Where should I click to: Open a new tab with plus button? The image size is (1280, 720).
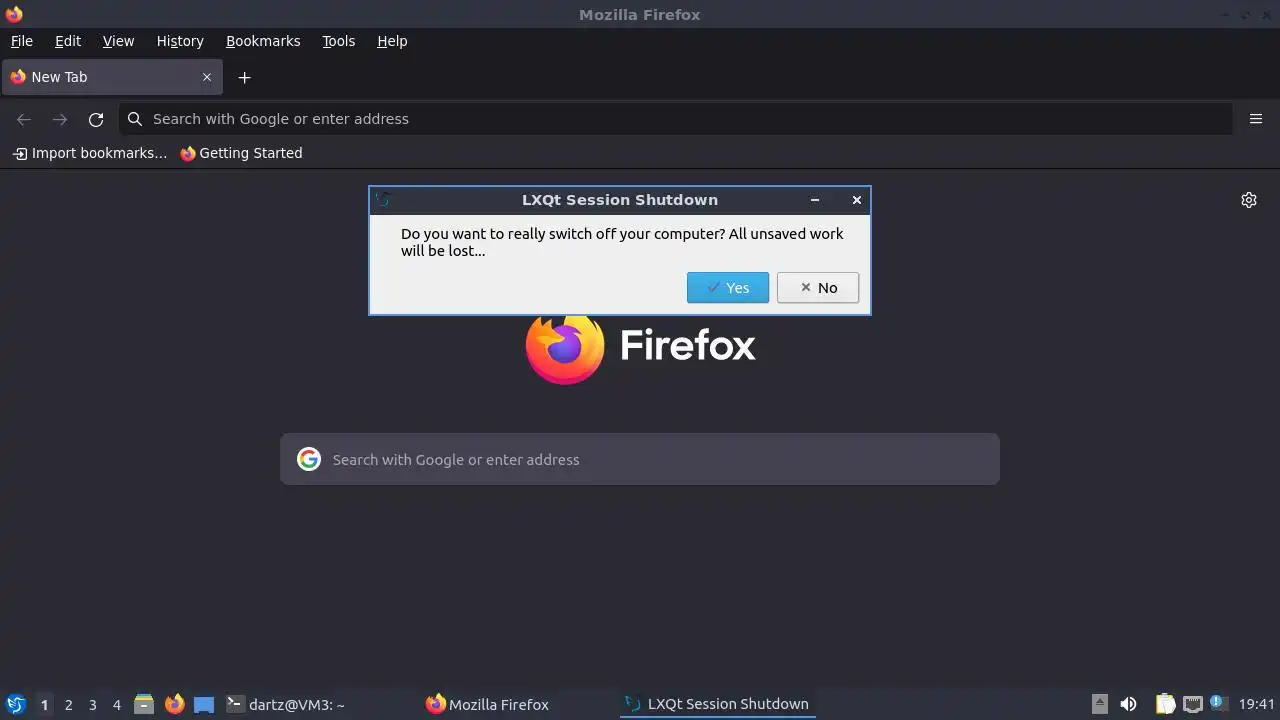[x=244, y=77]
